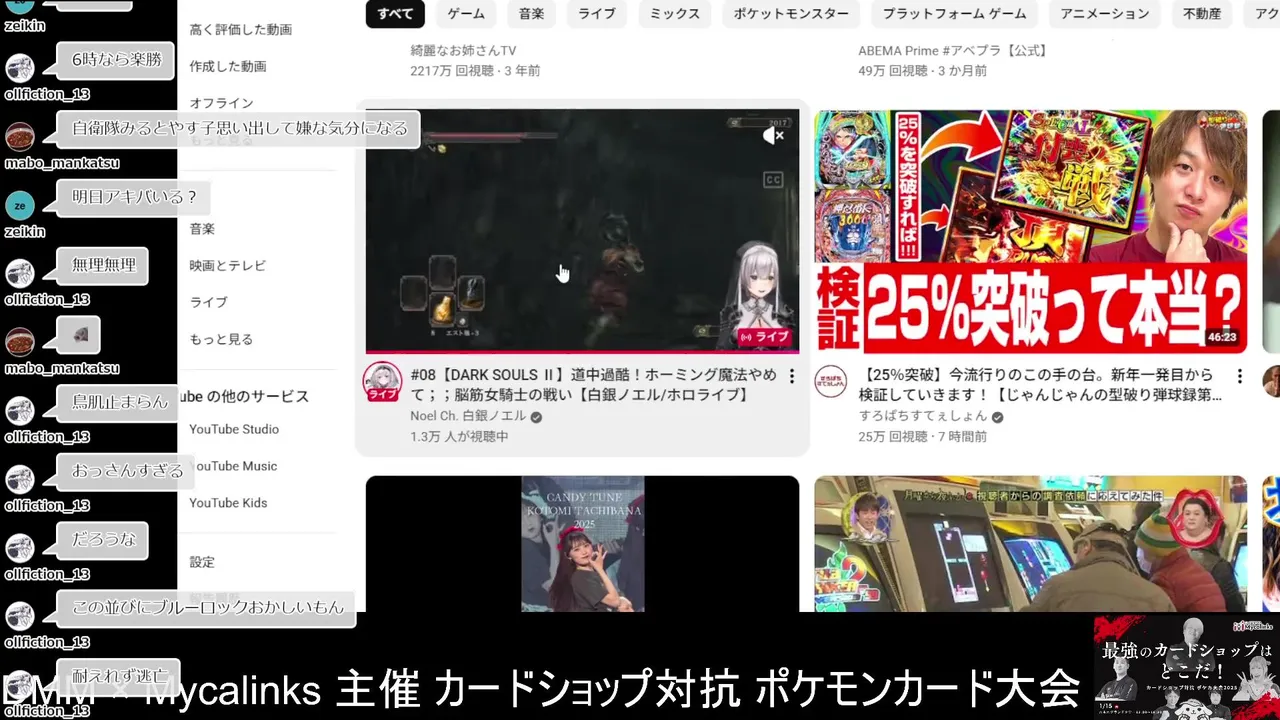Open the Candy Tune Kotomi Tachibana thumbnail

pyautogui.click(x=582, y=543)
